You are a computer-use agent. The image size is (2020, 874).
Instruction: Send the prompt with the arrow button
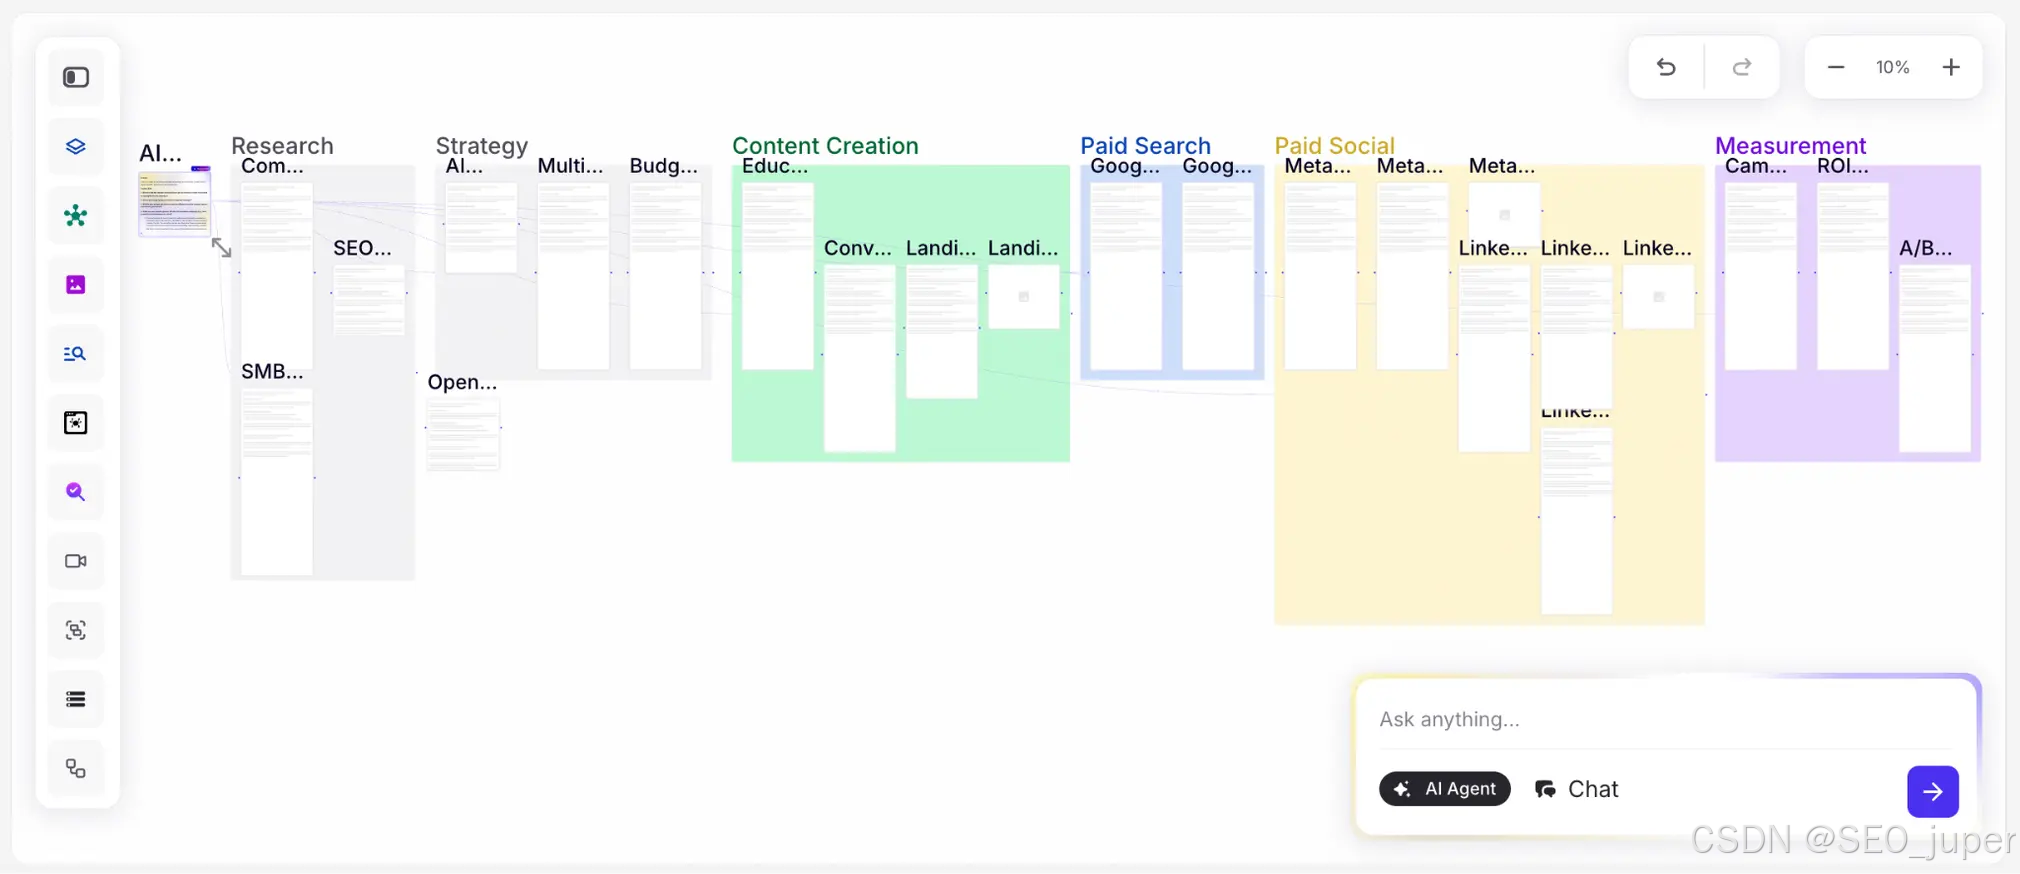click(1932, 791)
